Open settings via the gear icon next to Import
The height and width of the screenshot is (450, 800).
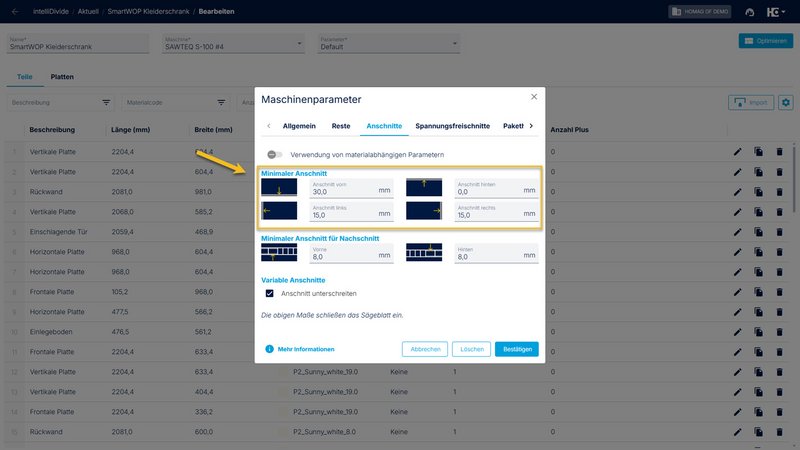pos(785,102)
